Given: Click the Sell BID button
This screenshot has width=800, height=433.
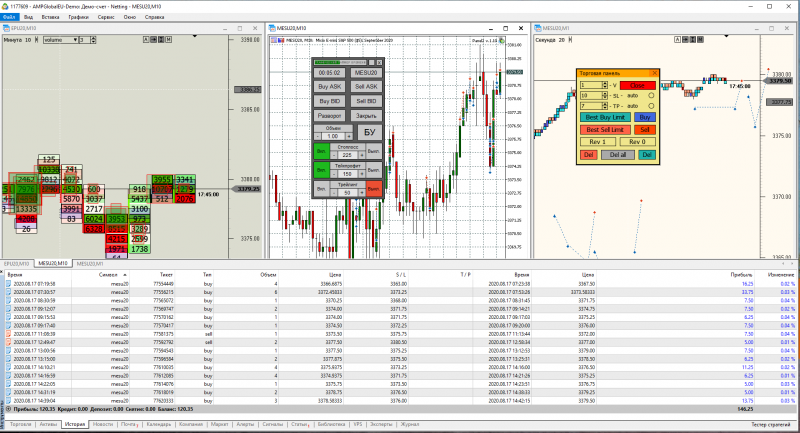Looking at the screenshot, I should point(366,101).
